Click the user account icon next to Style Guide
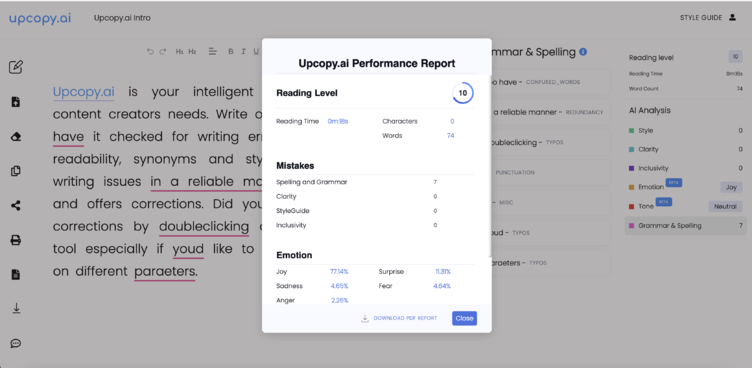This screenshot has width=752, height=368. tap(732, 18)
